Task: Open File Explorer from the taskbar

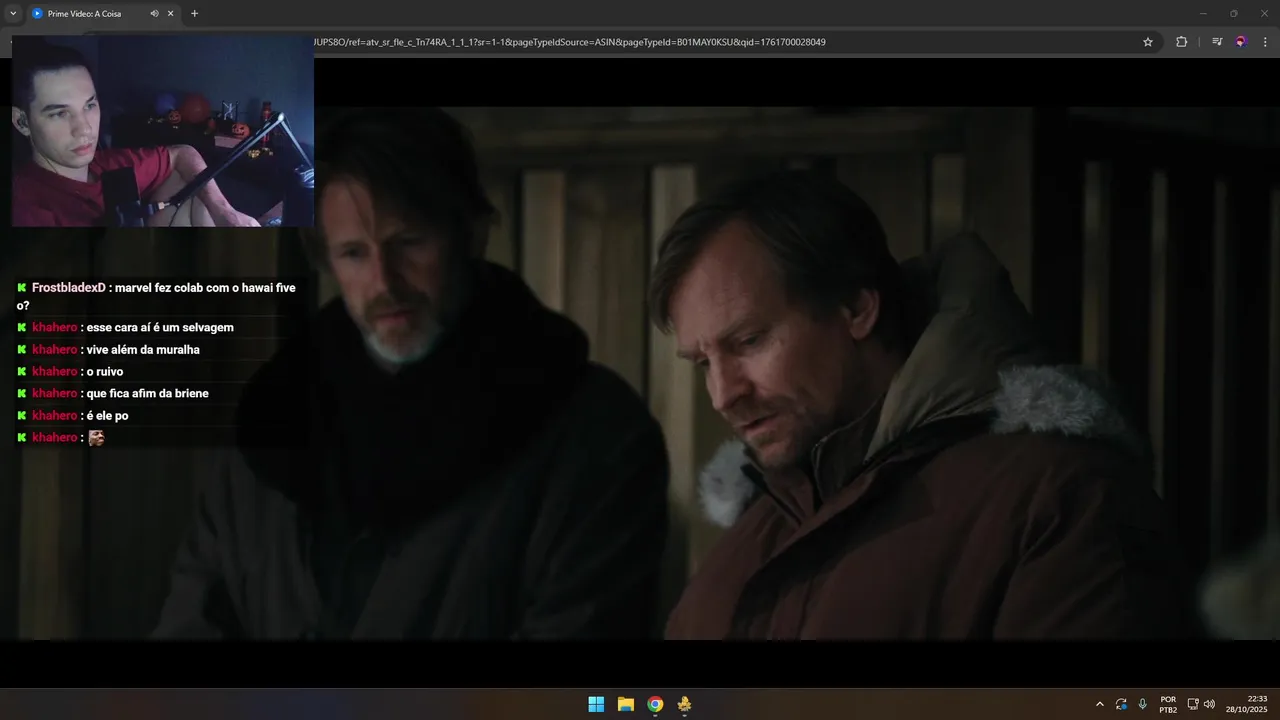Action: pyautogui.click(x=626, y=704)
